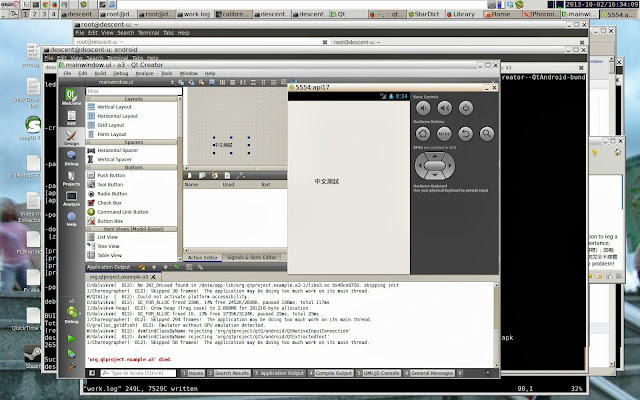Tap the emulator Search button
This screenshot has width=640, height=400.
tap(487, 133)
